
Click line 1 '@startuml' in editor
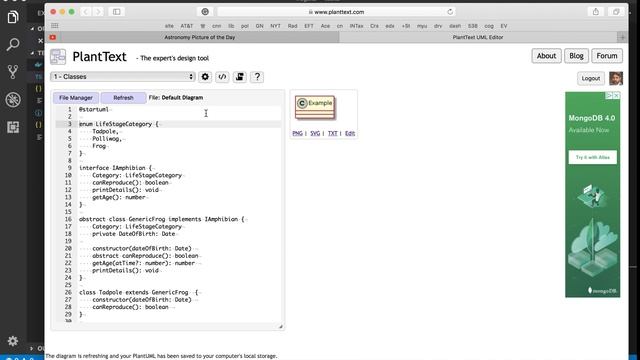tap(94, 109)
